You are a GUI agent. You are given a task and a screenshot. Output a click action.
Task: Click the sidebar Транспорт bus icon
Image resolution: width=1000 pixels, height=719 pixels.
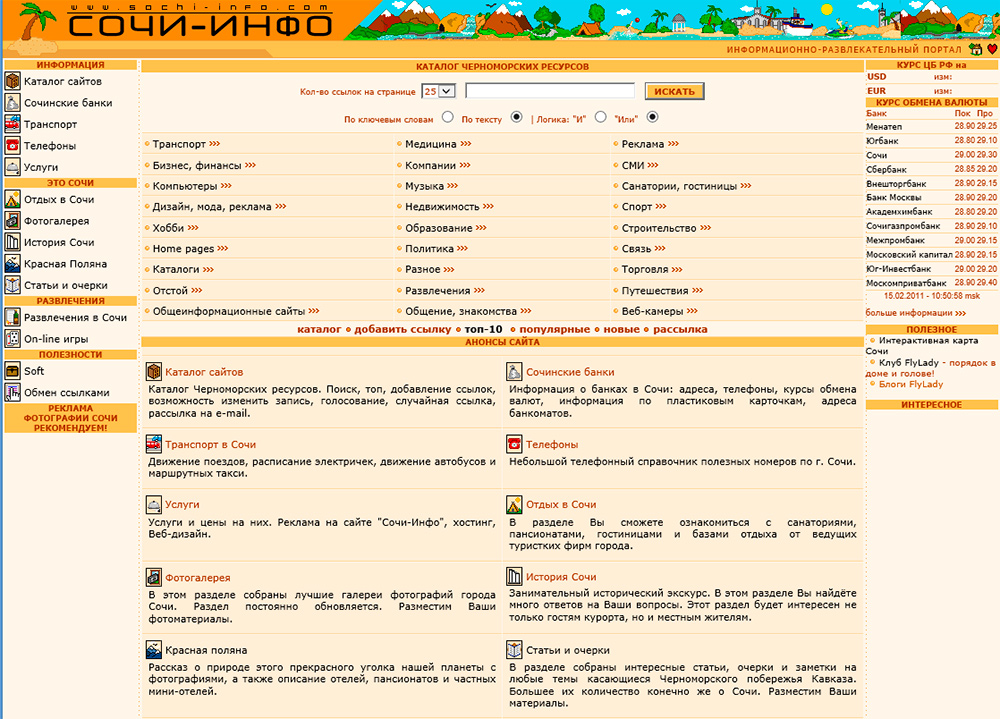coord(13,124)
